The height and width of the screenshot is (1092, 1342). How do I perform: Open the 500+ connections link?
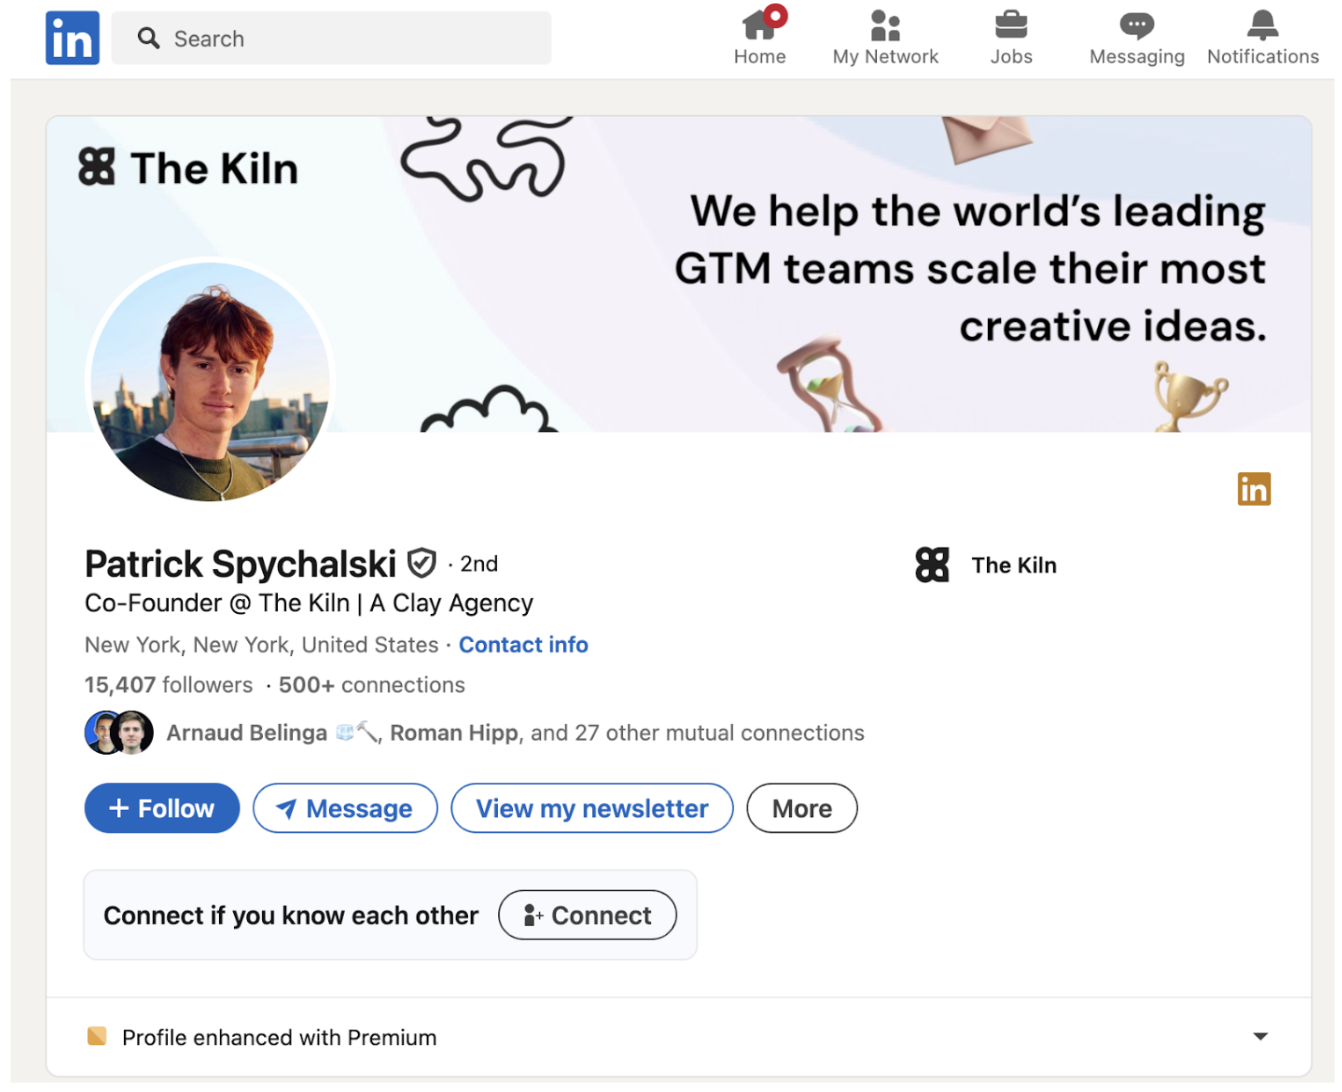click(372, 685)
